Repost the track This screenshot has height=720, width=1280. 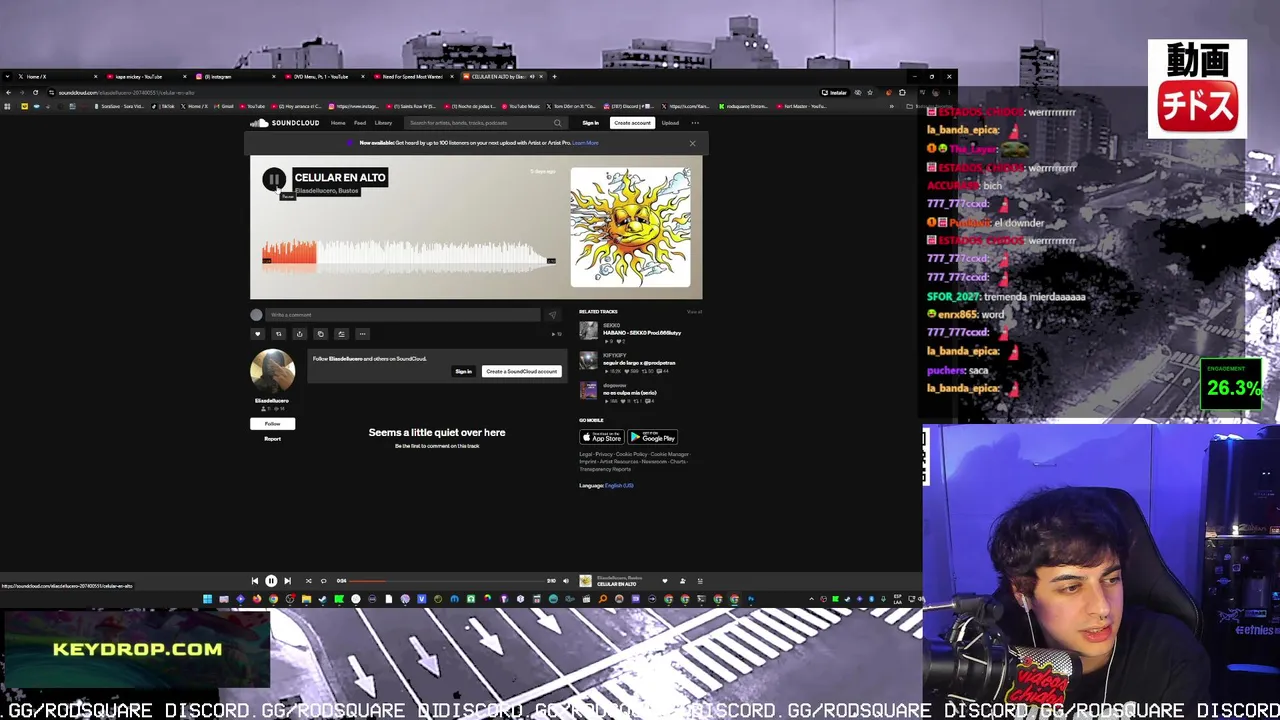pyautogui.click(x=278, y=334)
